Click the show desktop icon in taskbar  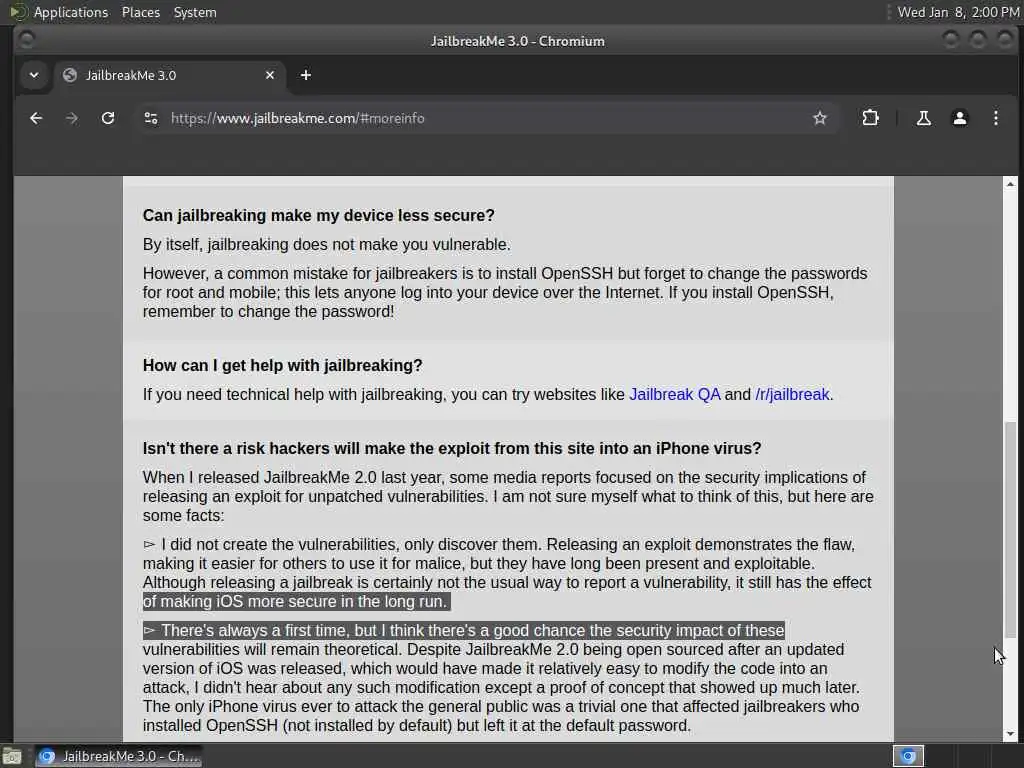[x=12, y=757]
